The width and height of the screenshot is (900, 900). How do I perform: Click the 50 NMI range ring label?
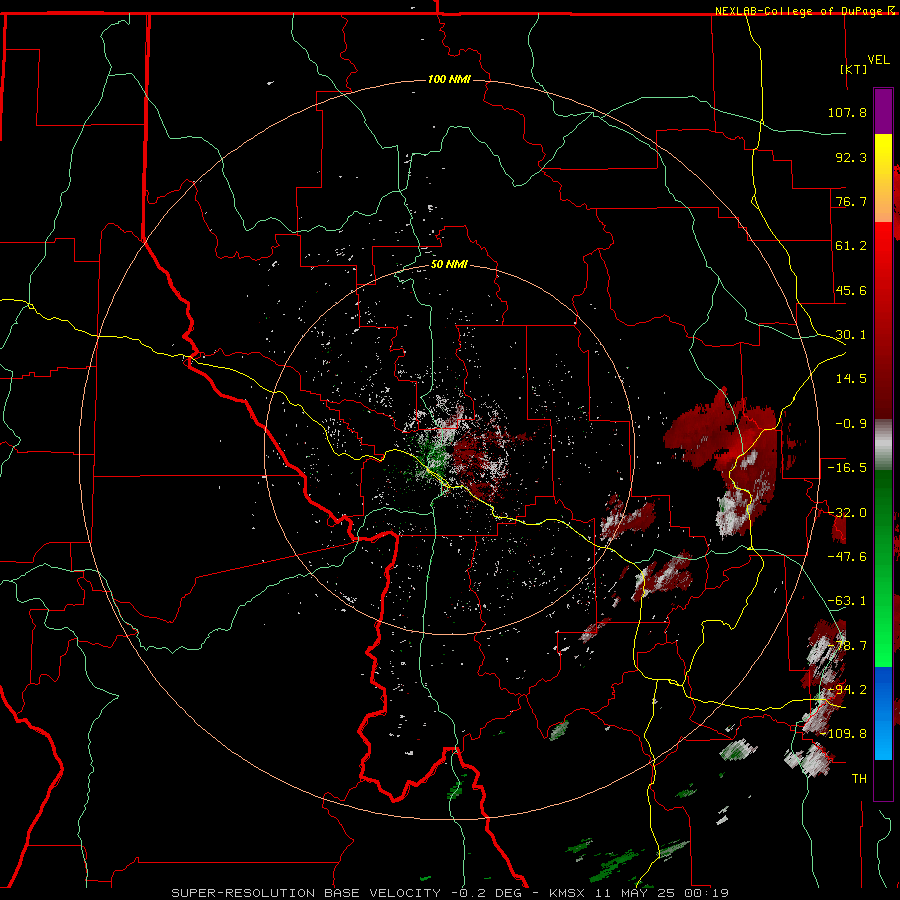(449, 265)
